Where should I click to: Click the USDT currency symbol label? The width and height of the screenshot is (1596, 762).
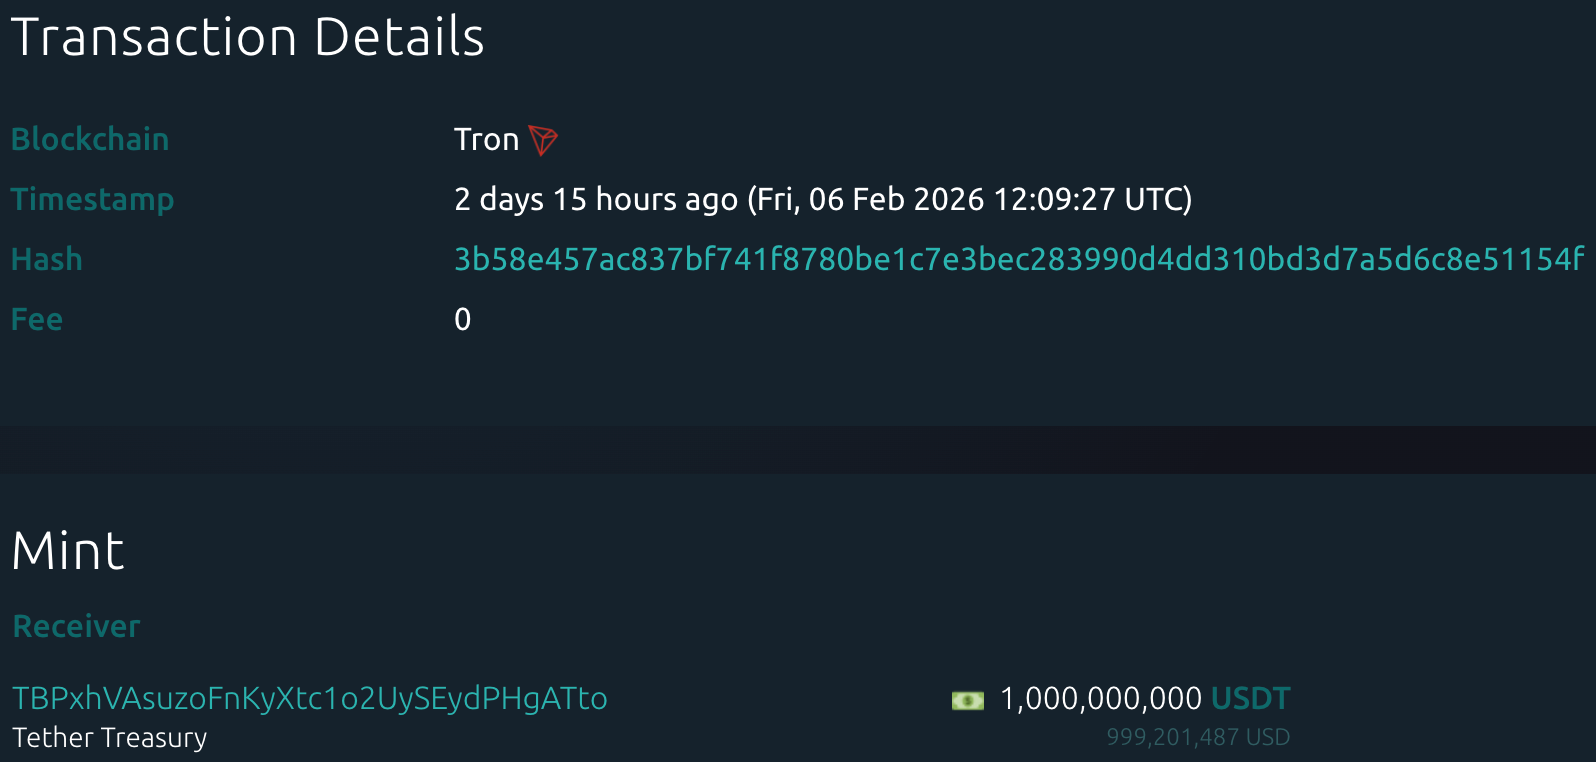1250,698
